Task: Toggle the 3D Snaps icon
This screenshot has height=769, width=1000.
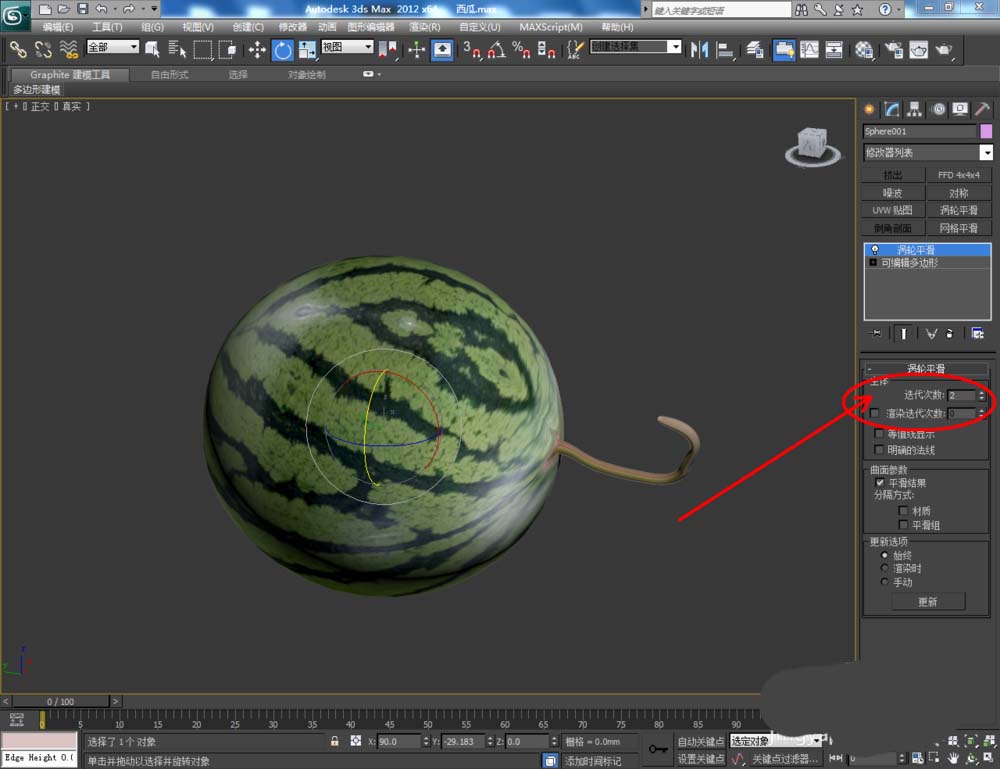Action: coord(472,49)
